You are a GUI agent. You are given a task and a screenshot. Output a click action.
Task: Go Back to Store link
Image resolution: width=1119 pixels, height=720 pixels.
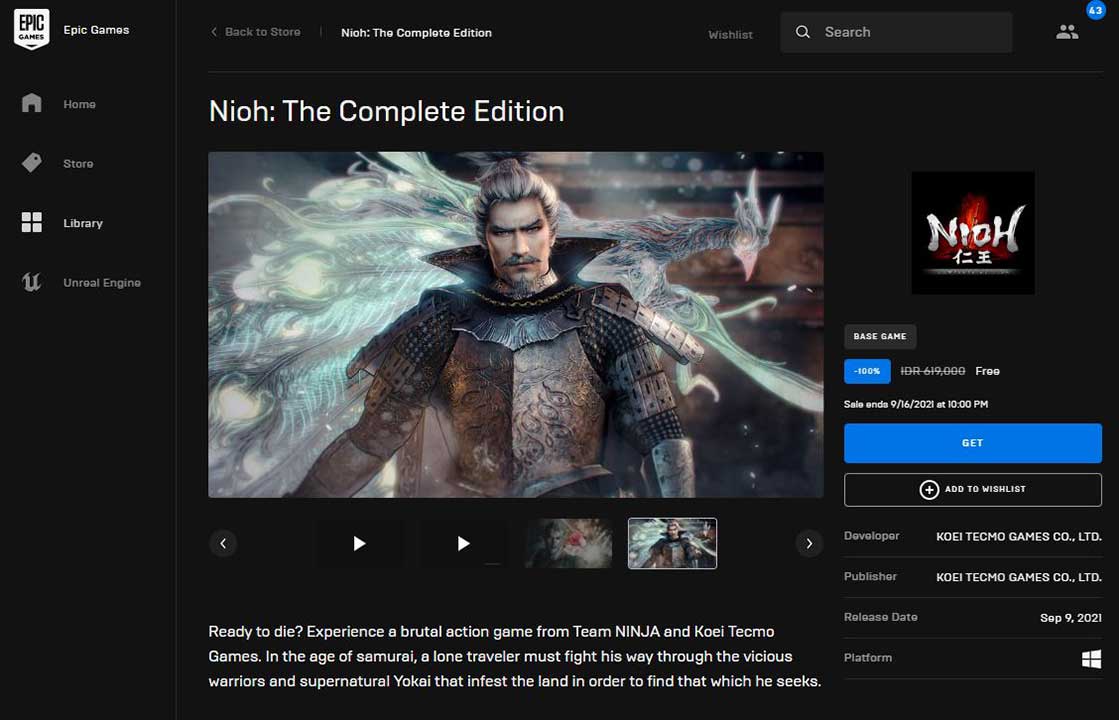pyautogui.click(x=263, y=32)
